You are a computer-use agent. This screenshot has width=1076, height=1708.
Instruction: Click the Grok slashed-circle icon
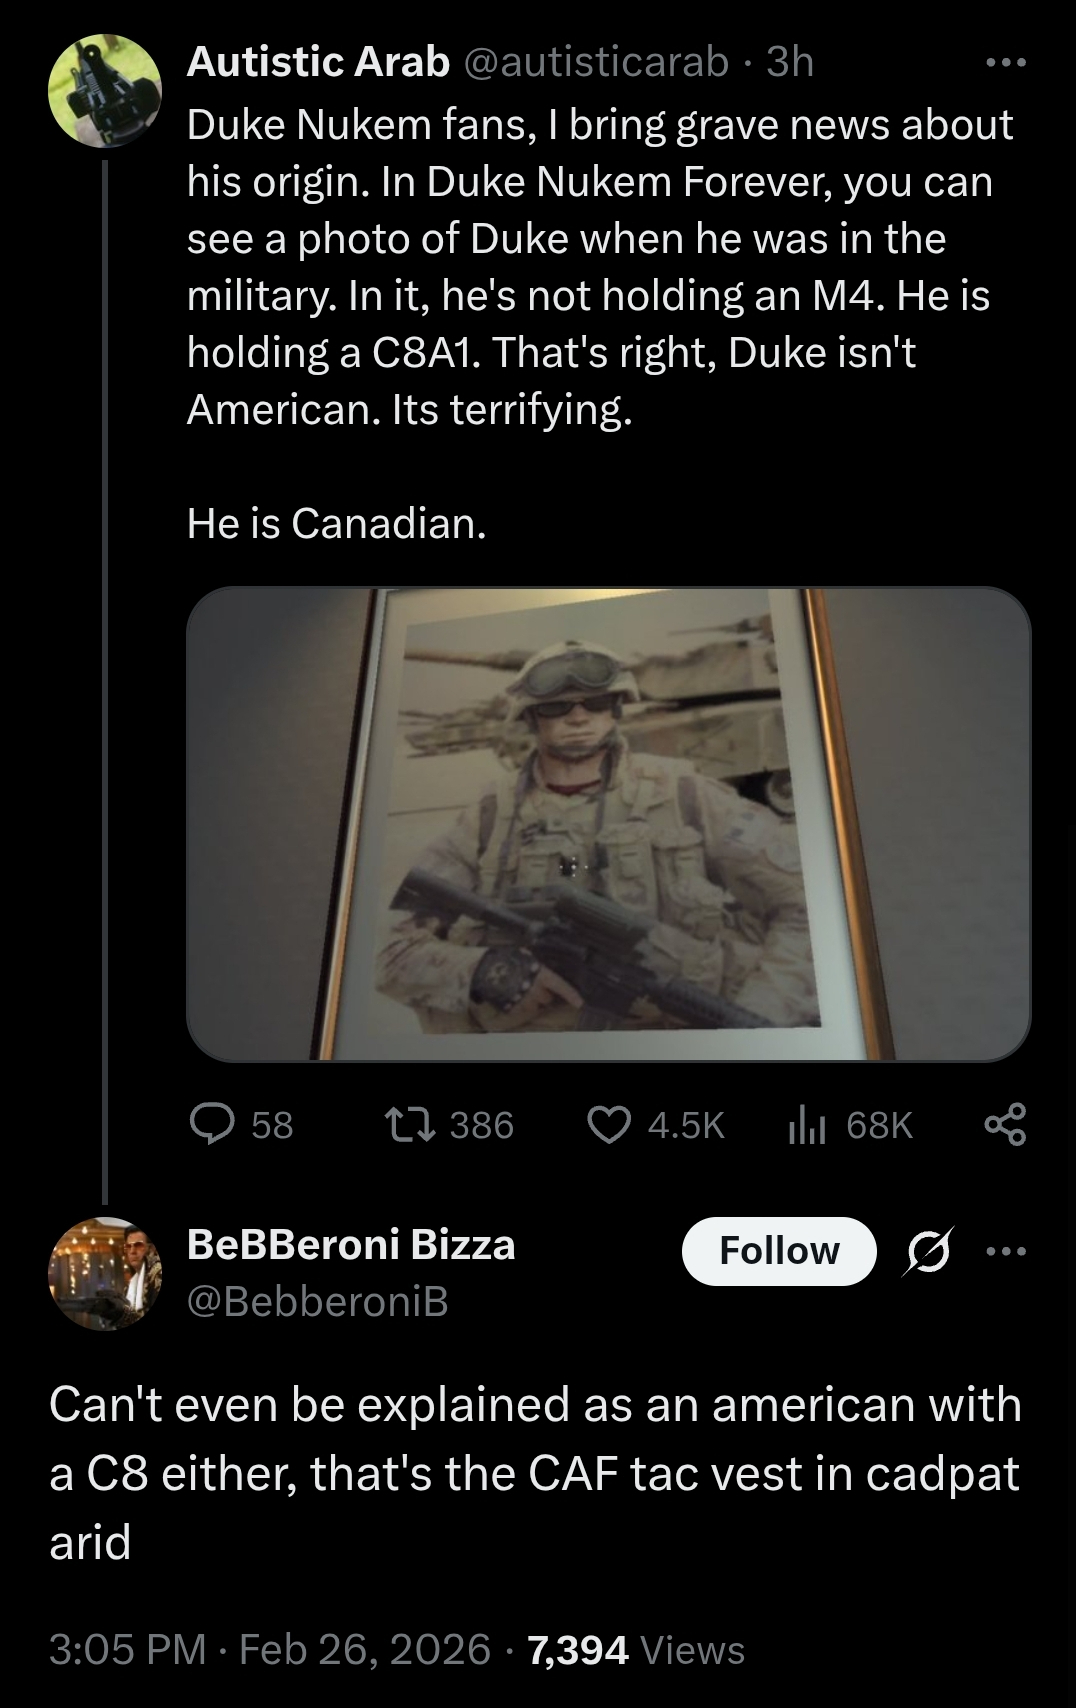pyautogui.click(x=927, y=1251)
